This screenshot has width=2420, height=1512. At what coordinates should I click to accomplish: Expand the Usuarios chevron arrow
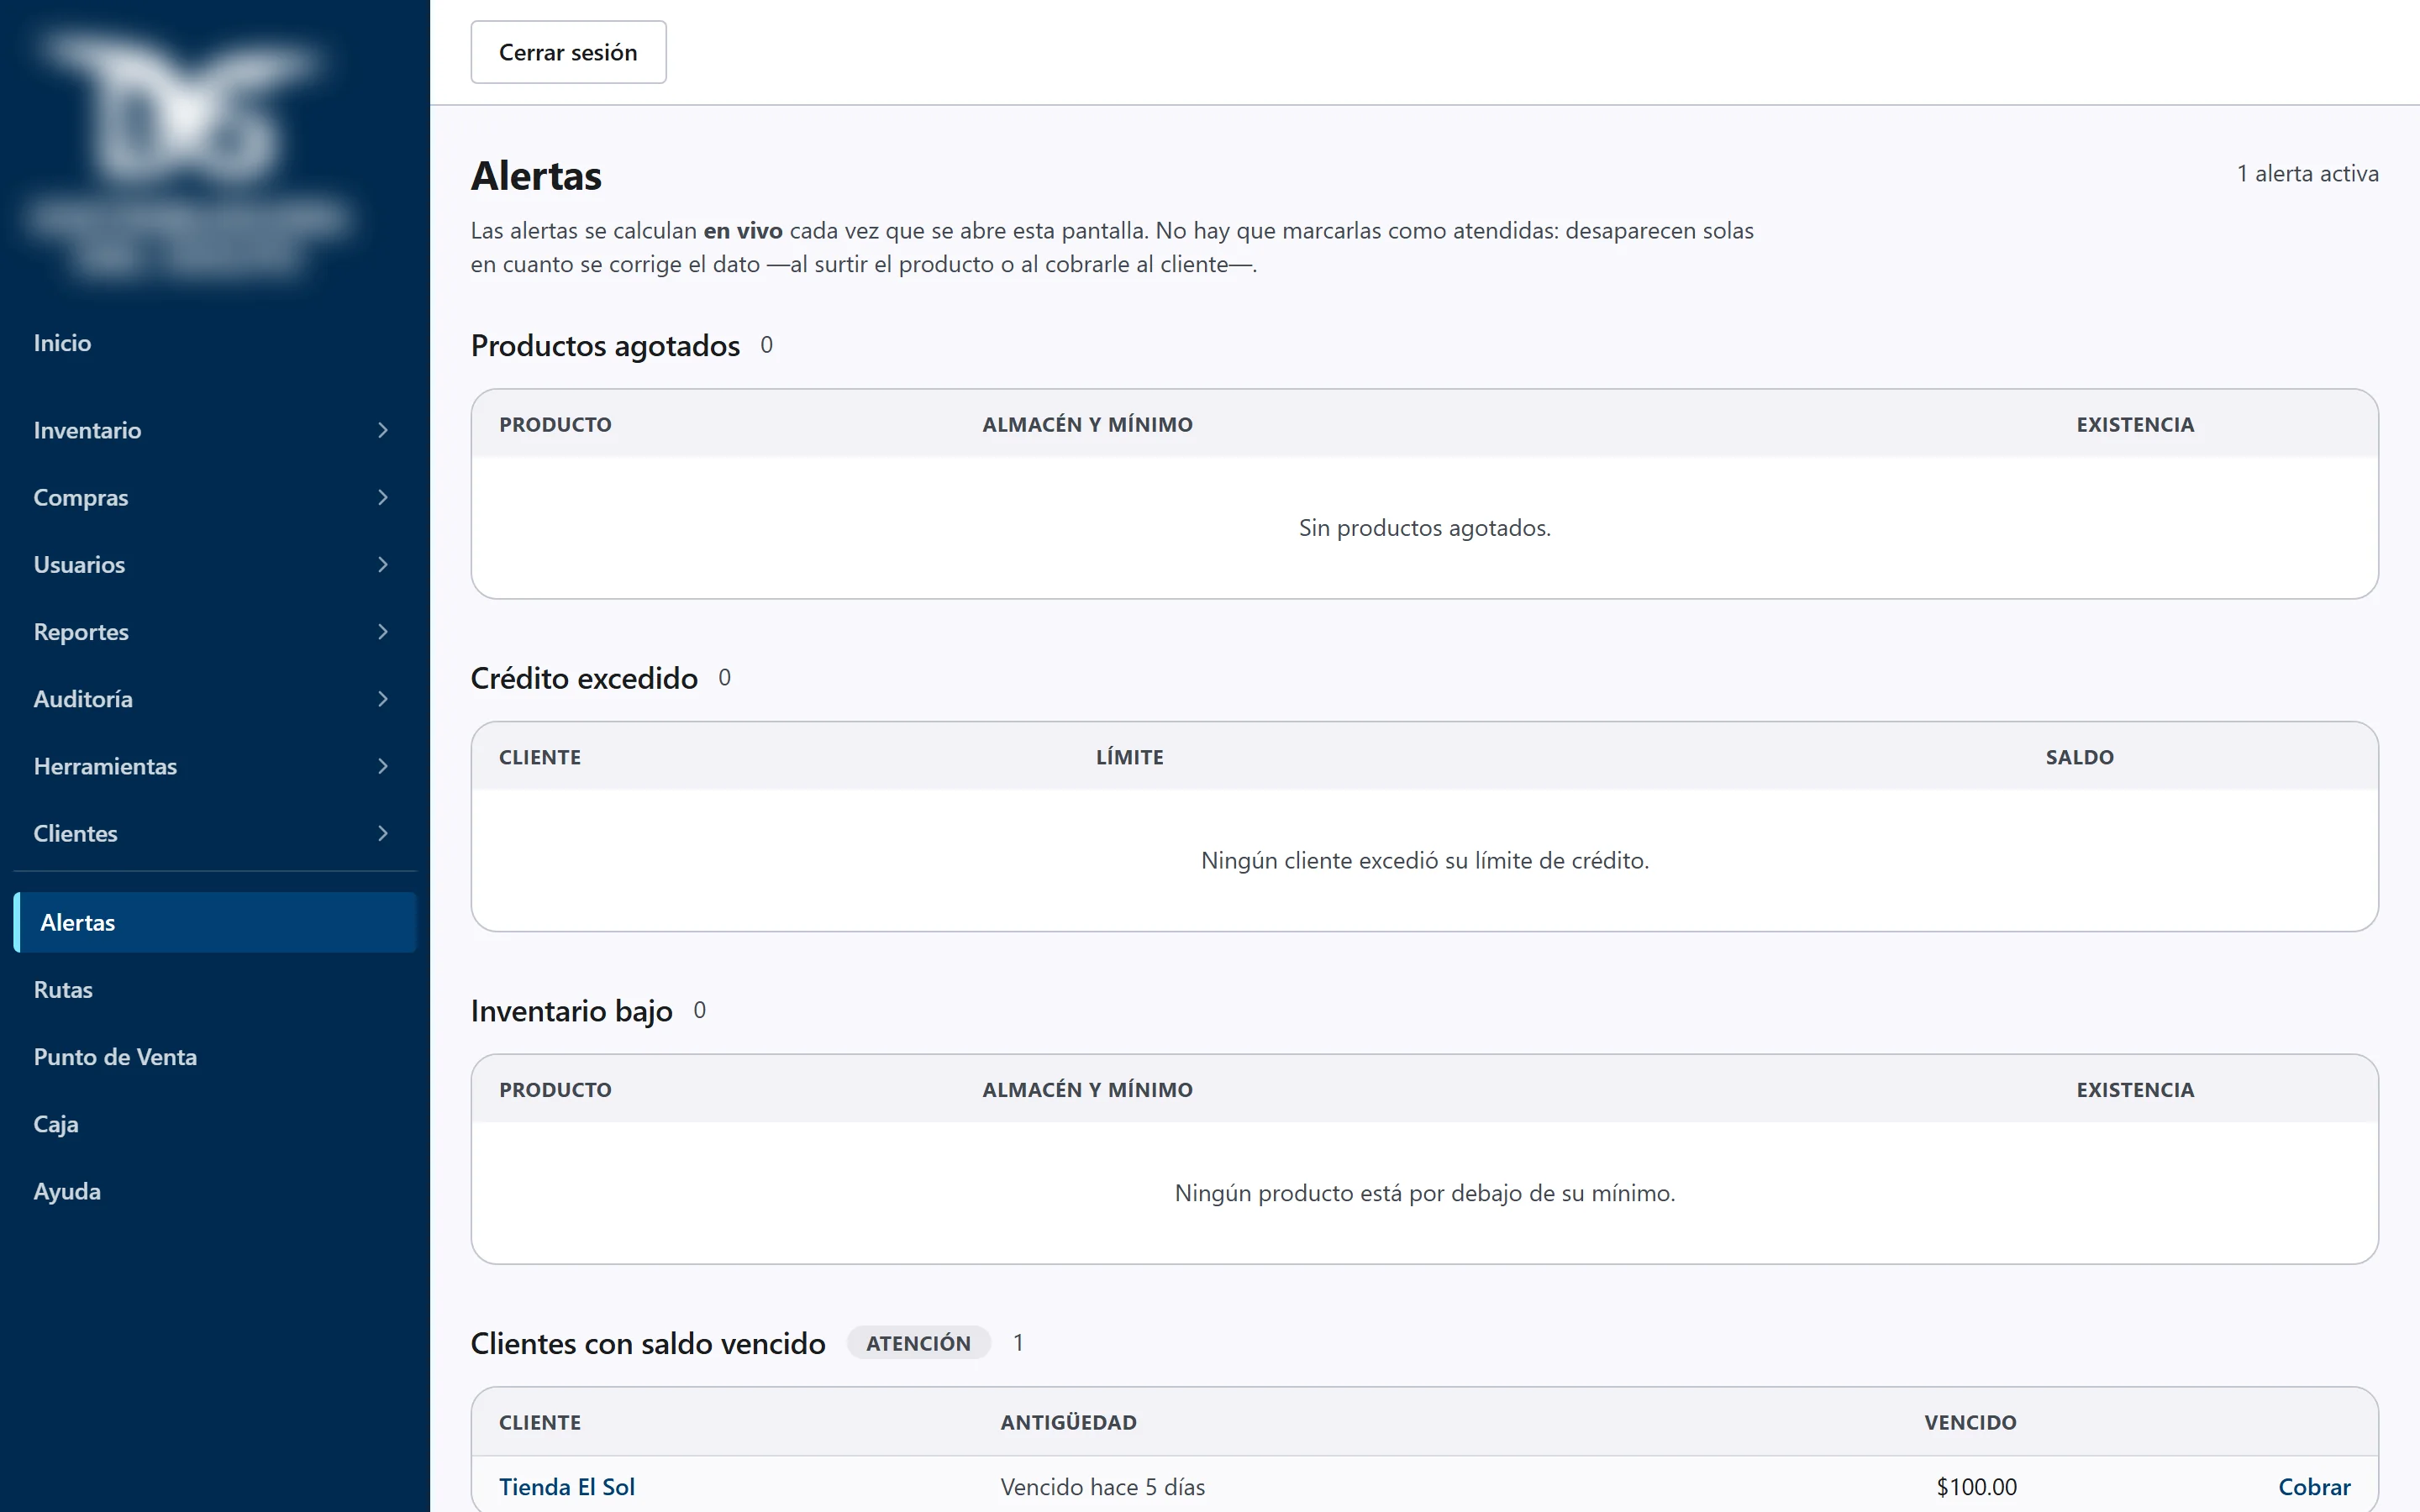[383, 564]
